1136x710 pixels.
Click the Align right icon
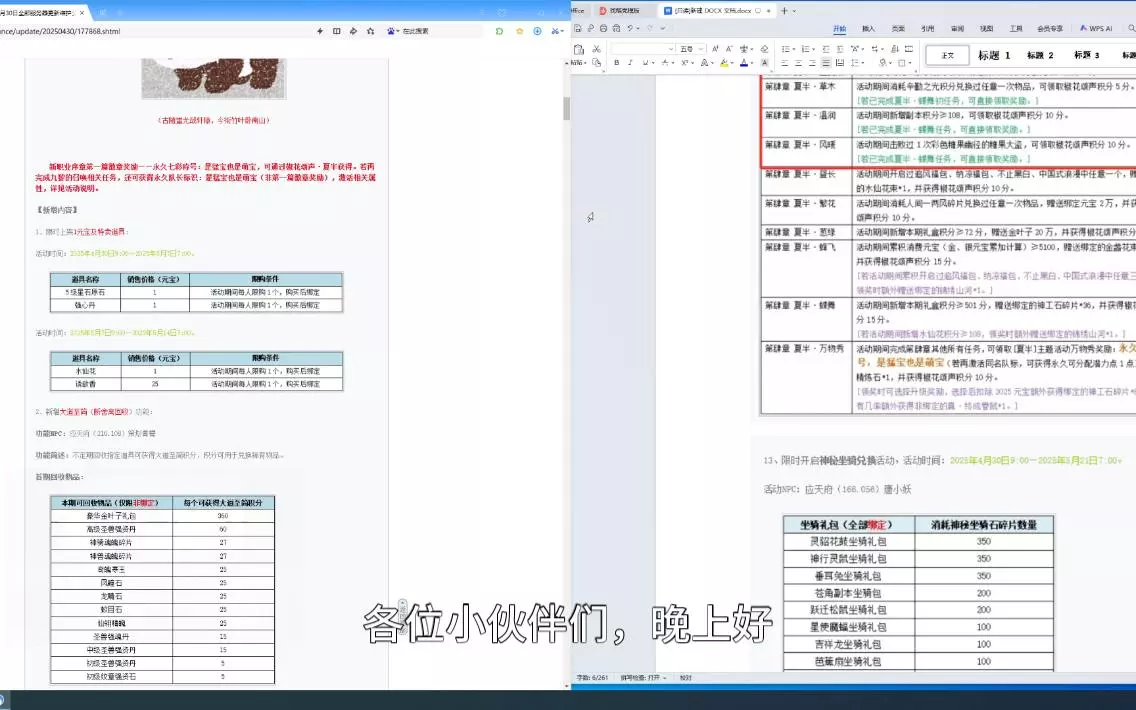[812, 63]
